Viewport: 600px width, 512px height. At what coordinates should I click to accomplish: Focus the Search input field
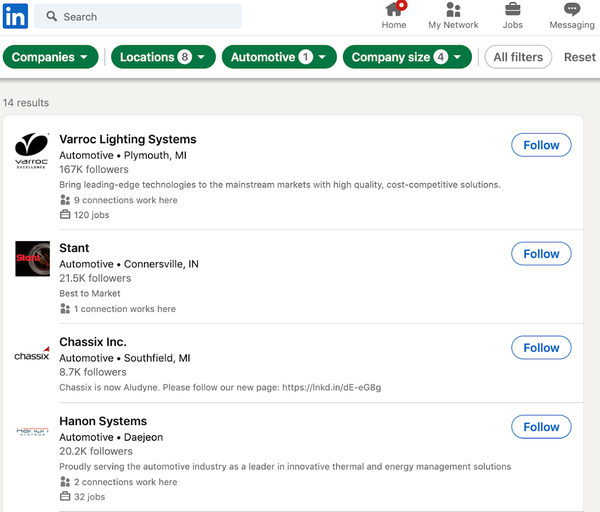138,16
